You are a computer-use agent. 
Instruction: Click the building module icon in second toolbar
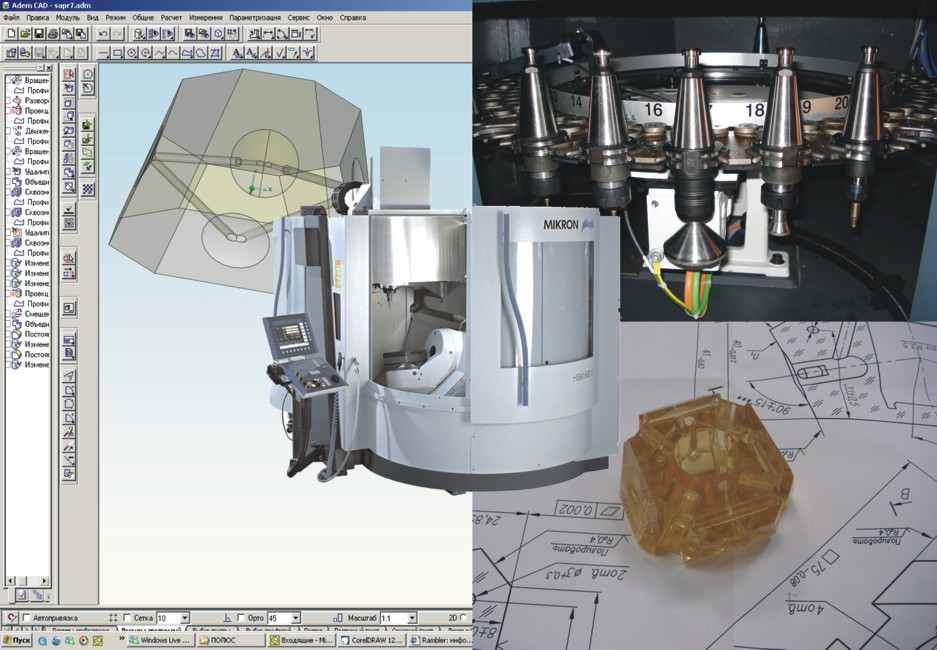click(x=11, y=53)
